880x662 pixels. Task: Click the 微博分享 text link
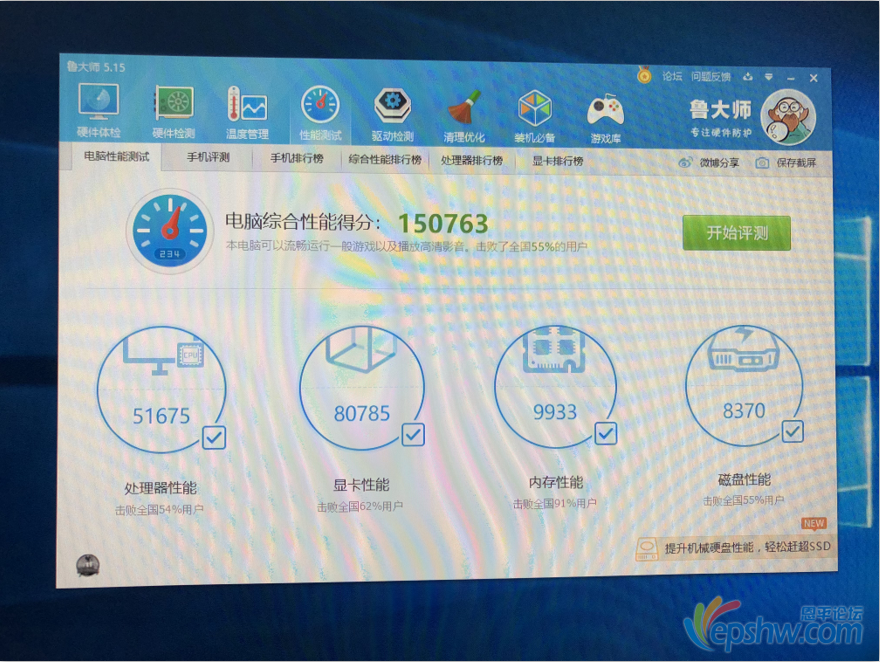point(719,163)
